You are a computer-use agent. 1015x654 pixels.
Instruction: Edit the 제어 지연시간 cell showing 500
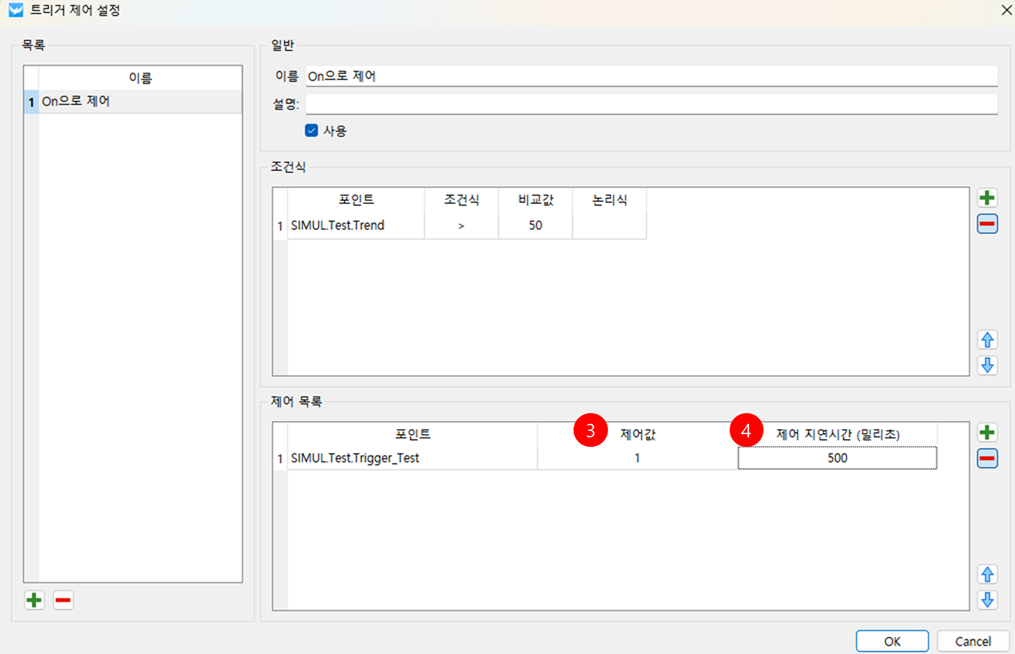pos(837,458)
